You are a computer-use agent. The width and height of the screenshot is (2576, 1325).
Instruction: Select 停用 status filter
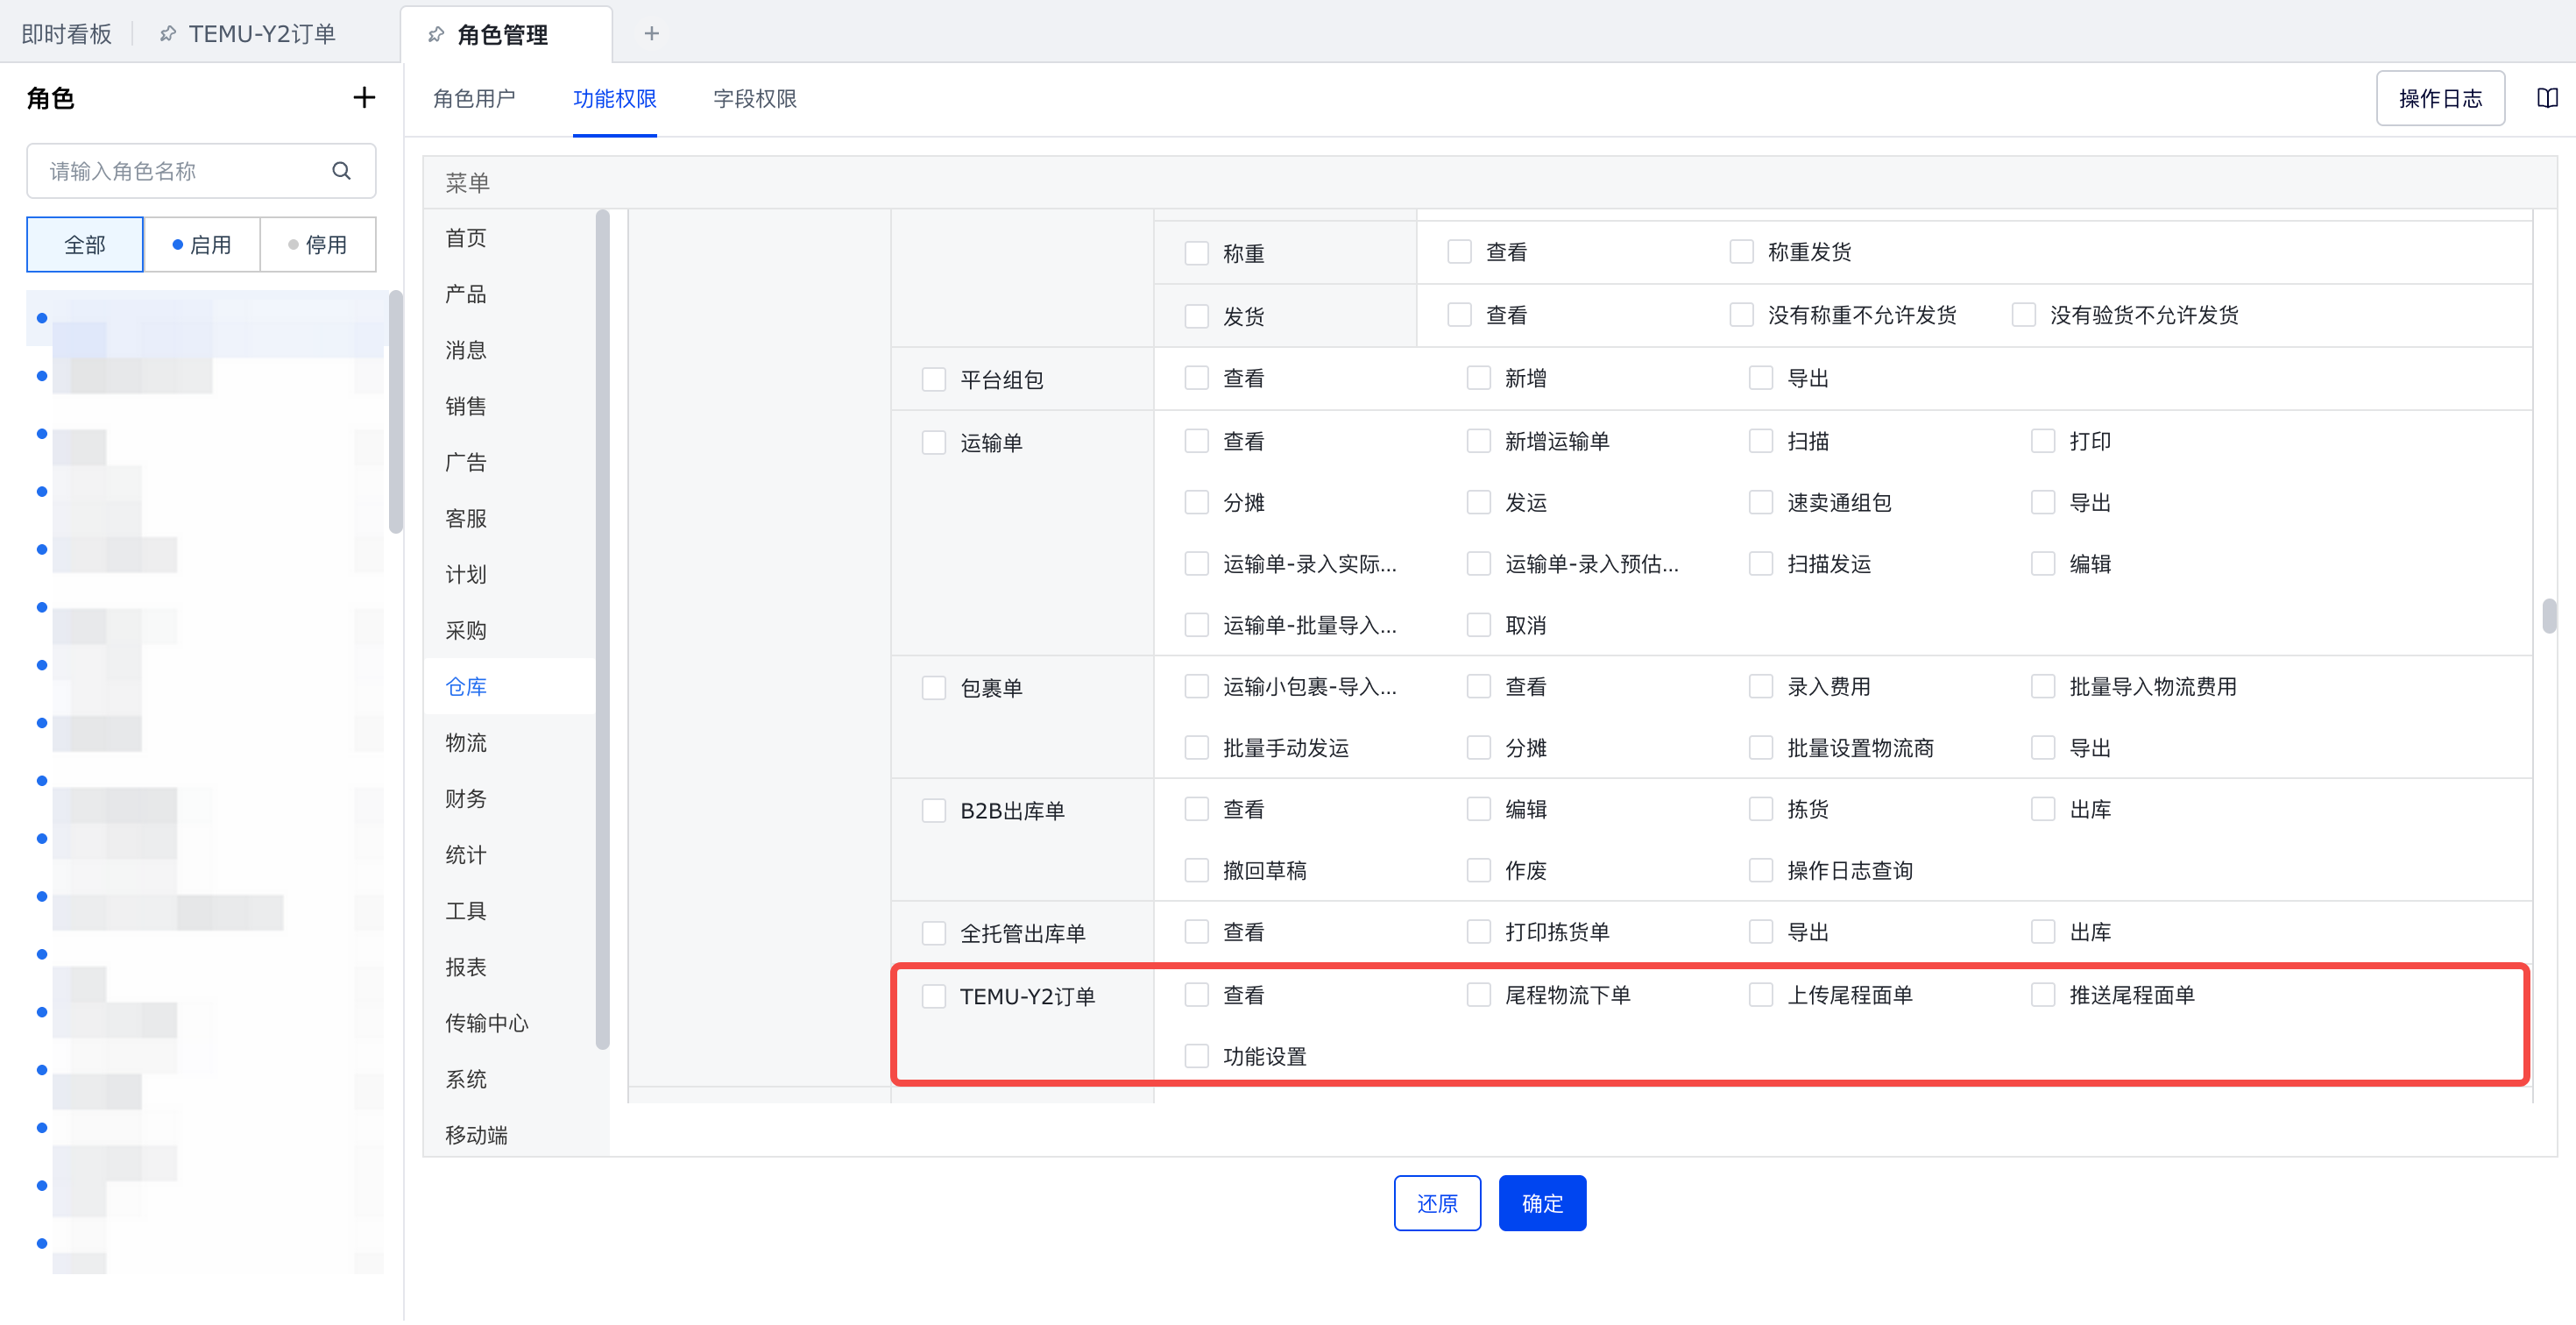[x=317, y=245]
